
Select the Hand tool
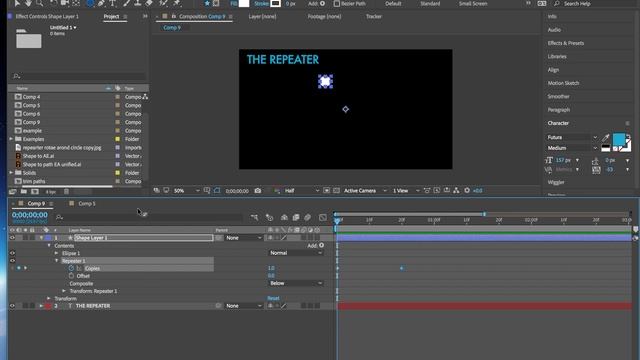(x=29, y=3)
